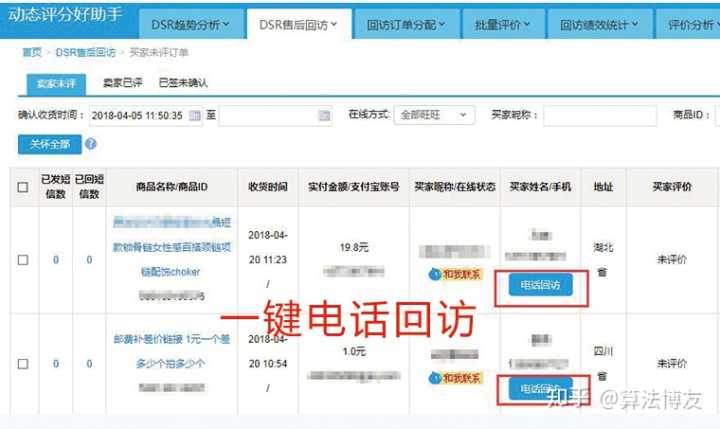Click the 湖北省 address cell

(603, 260)
